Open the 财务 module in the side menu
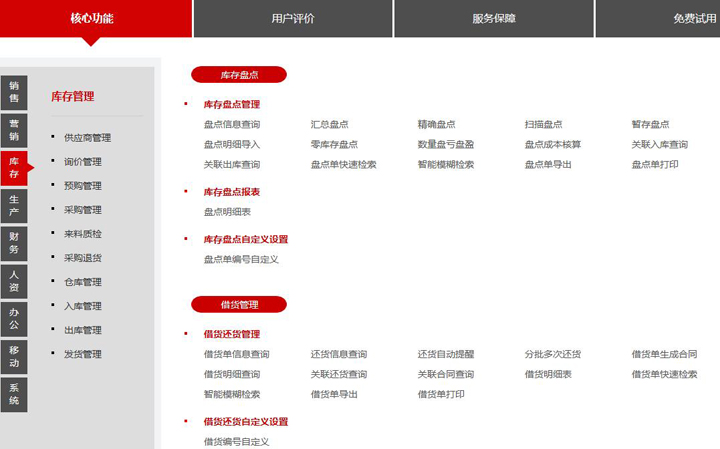720x449 pixels. (14, 243)
